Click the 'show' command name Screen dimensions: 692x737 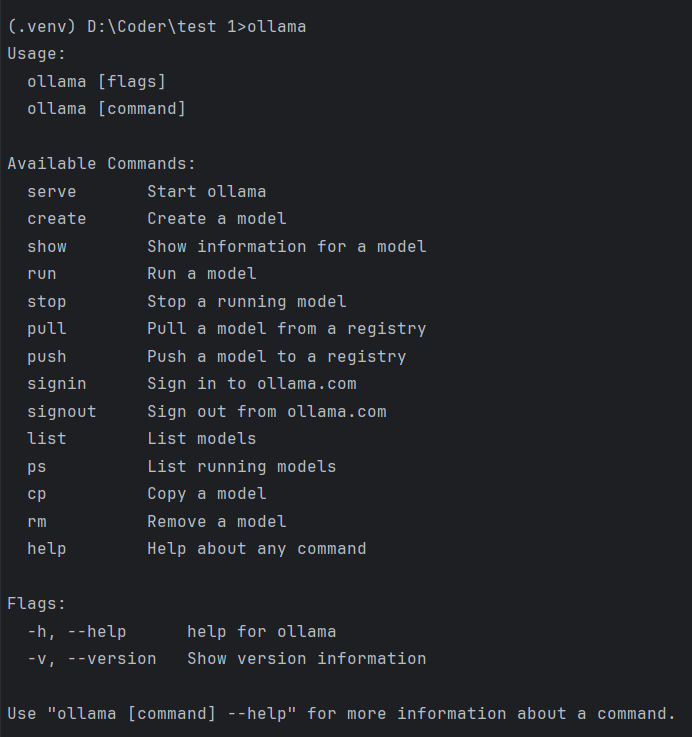pyautogui.click(x=47, y=246)
